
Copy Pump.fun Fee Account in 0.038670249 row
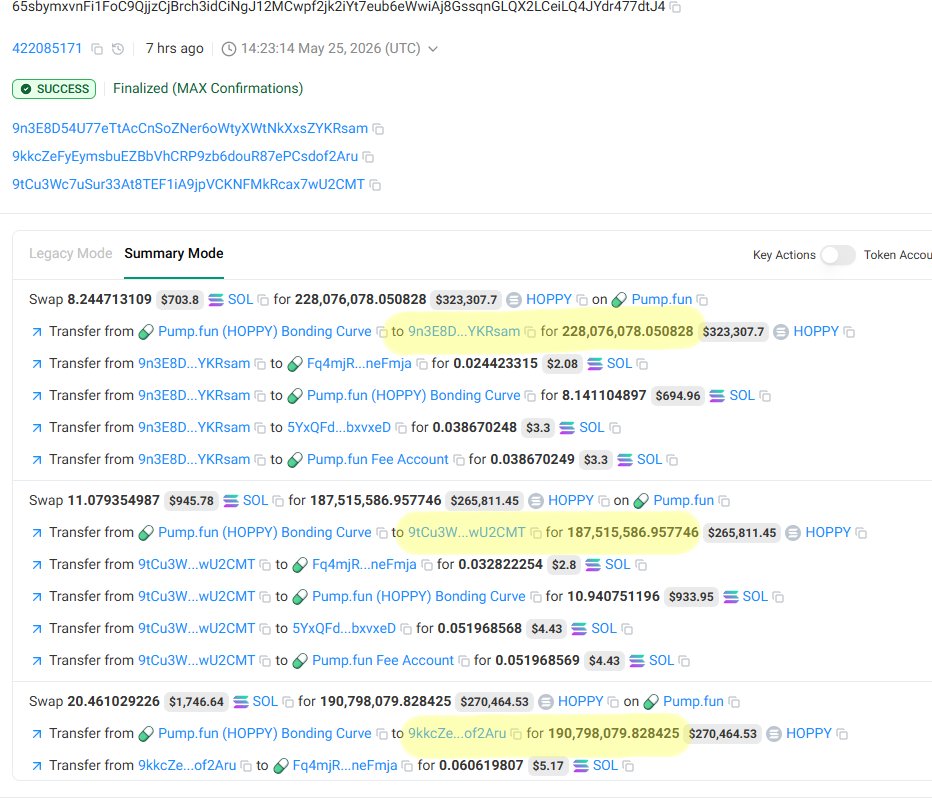(459, 460)
